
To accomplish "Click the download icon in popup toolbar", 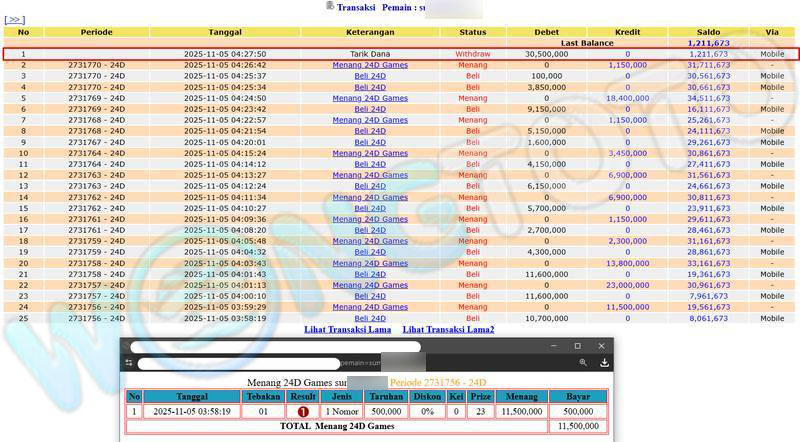I will click(x=605, y=363).
